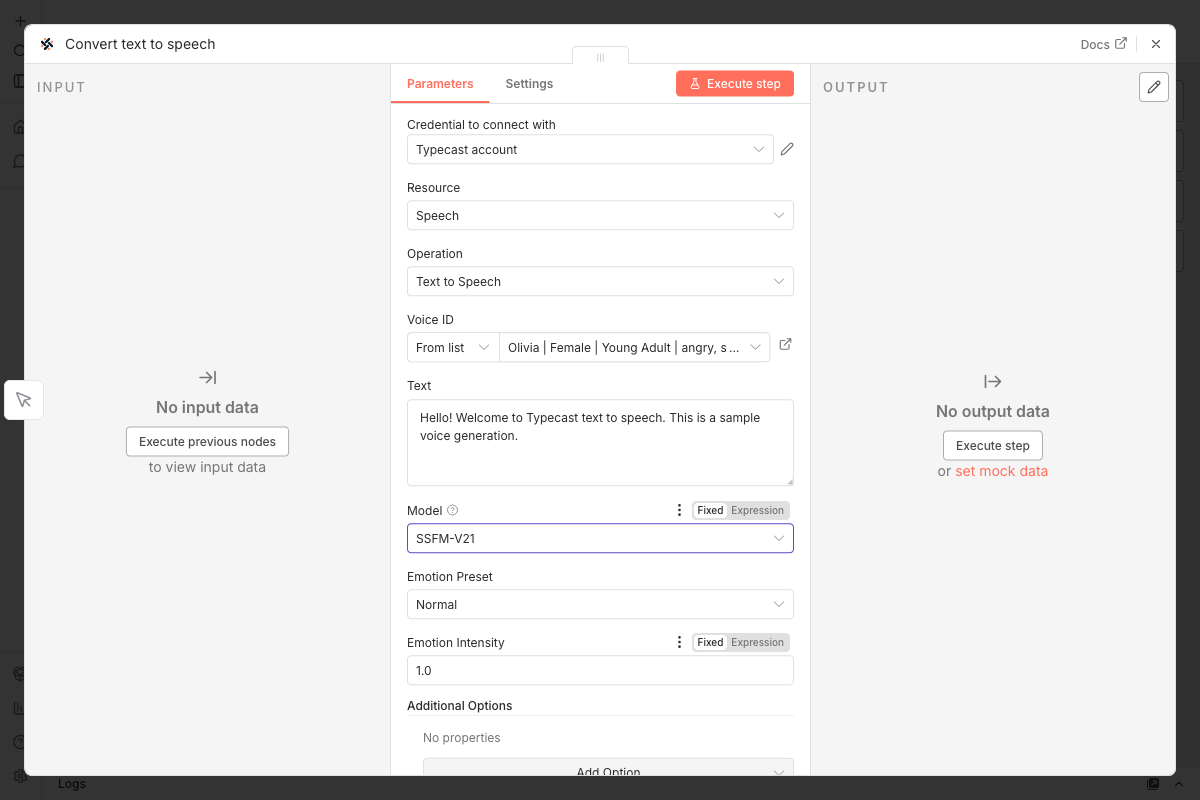Open notifications bell in the sidebar
Viewport: 1200px width, 800px height.
point(18,160)
